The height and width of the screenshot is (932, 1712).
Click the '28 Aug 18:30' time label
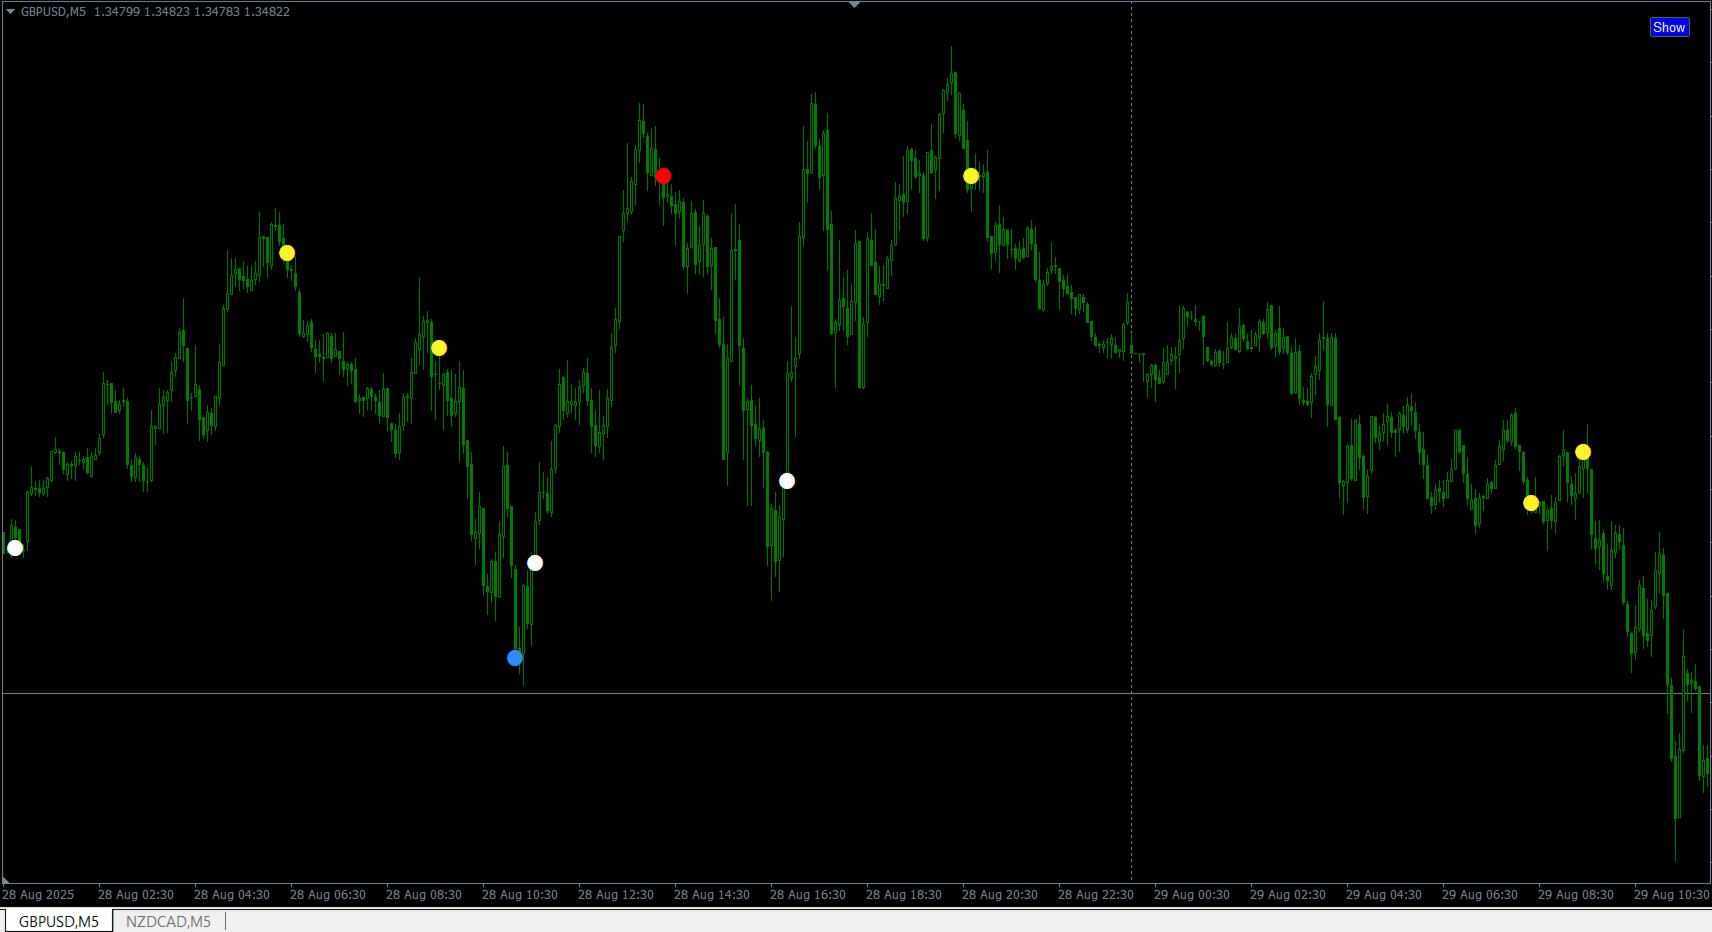(x=904, y=895)
